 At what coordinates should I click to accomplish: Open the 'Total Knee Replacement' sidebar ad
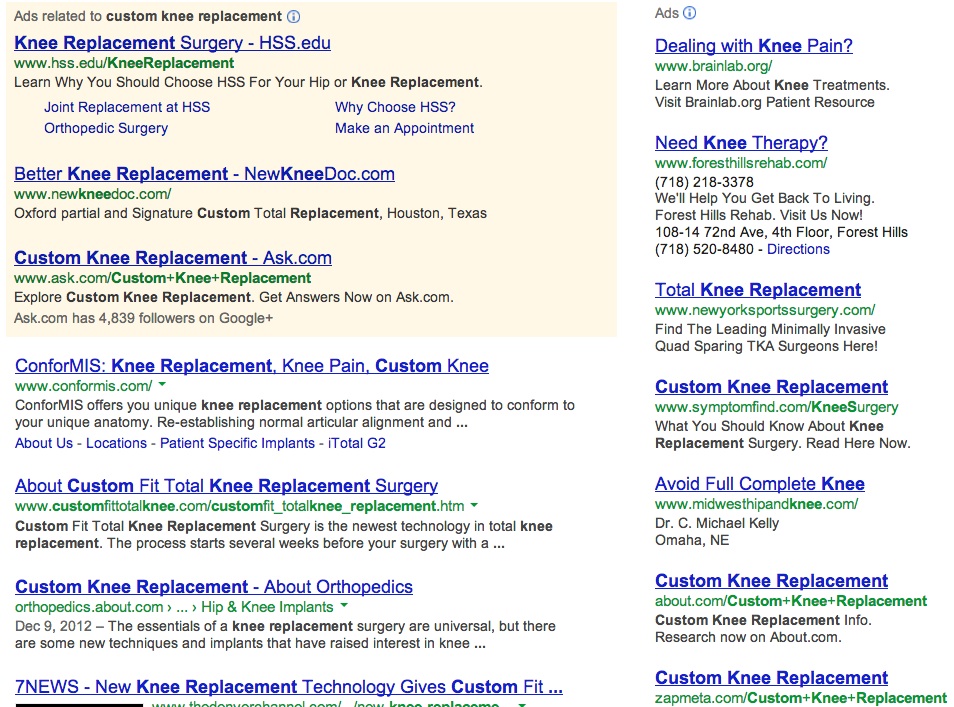coord(757,290)
